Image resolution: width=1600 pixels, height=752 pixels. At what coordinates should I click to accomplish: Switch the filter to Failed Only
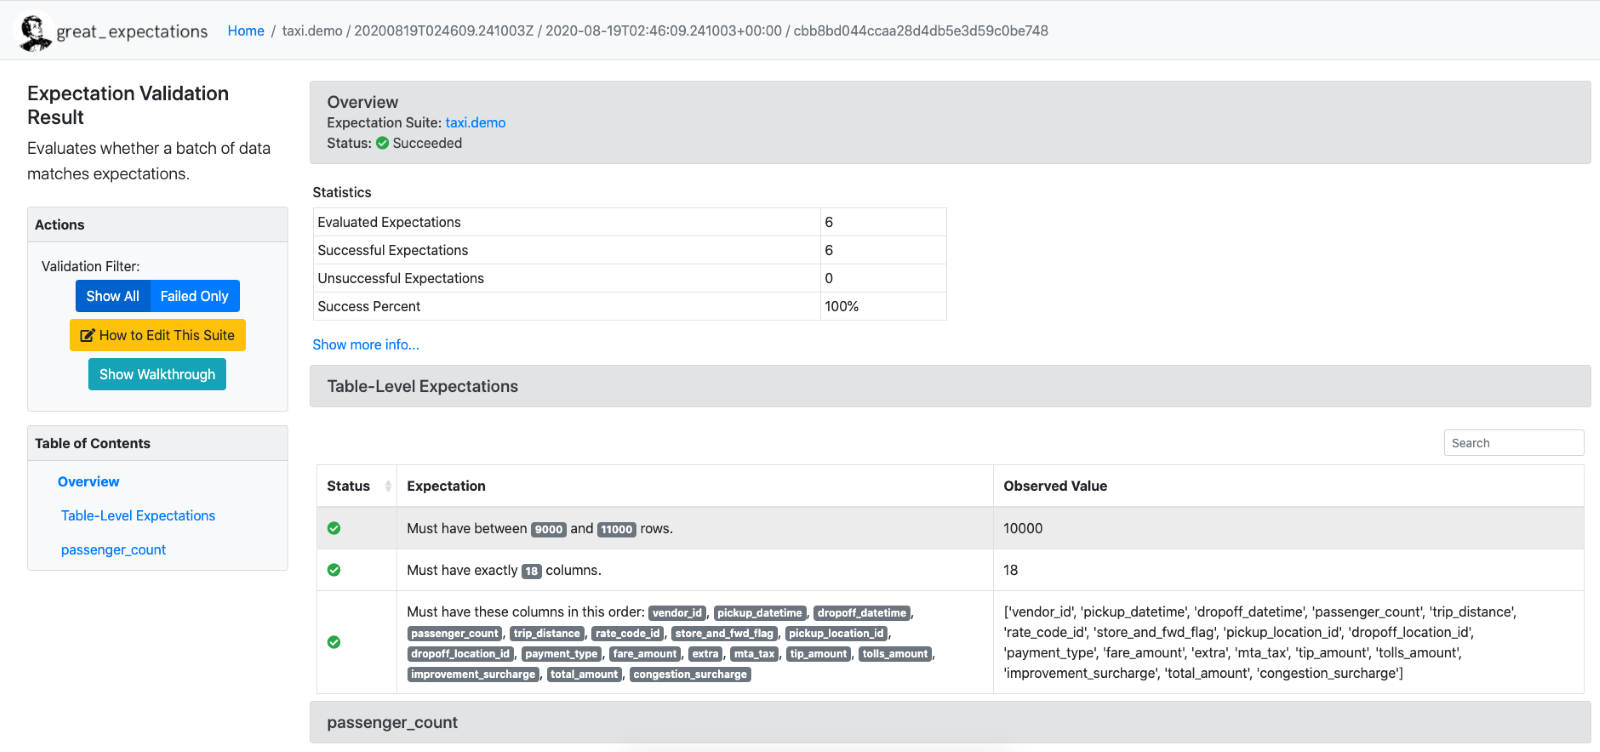pos(194,296)
